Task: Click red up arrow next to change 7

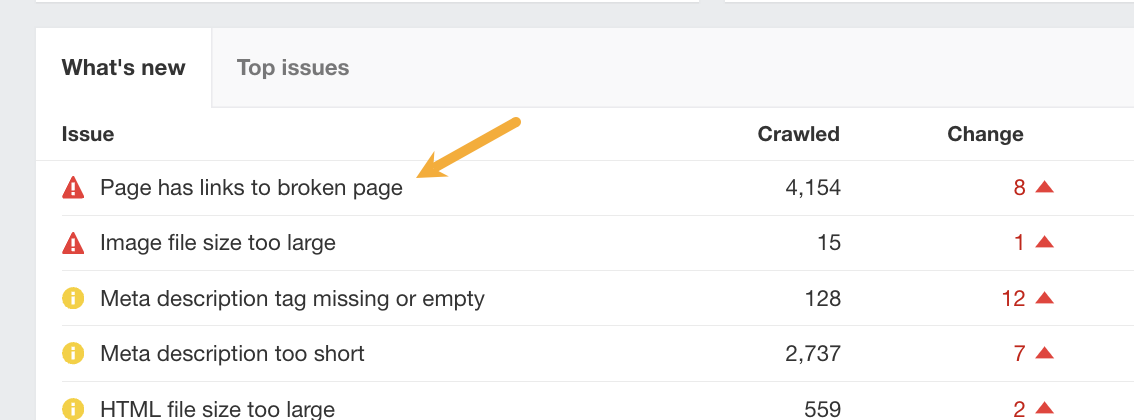Action: tap(1045, 352)
